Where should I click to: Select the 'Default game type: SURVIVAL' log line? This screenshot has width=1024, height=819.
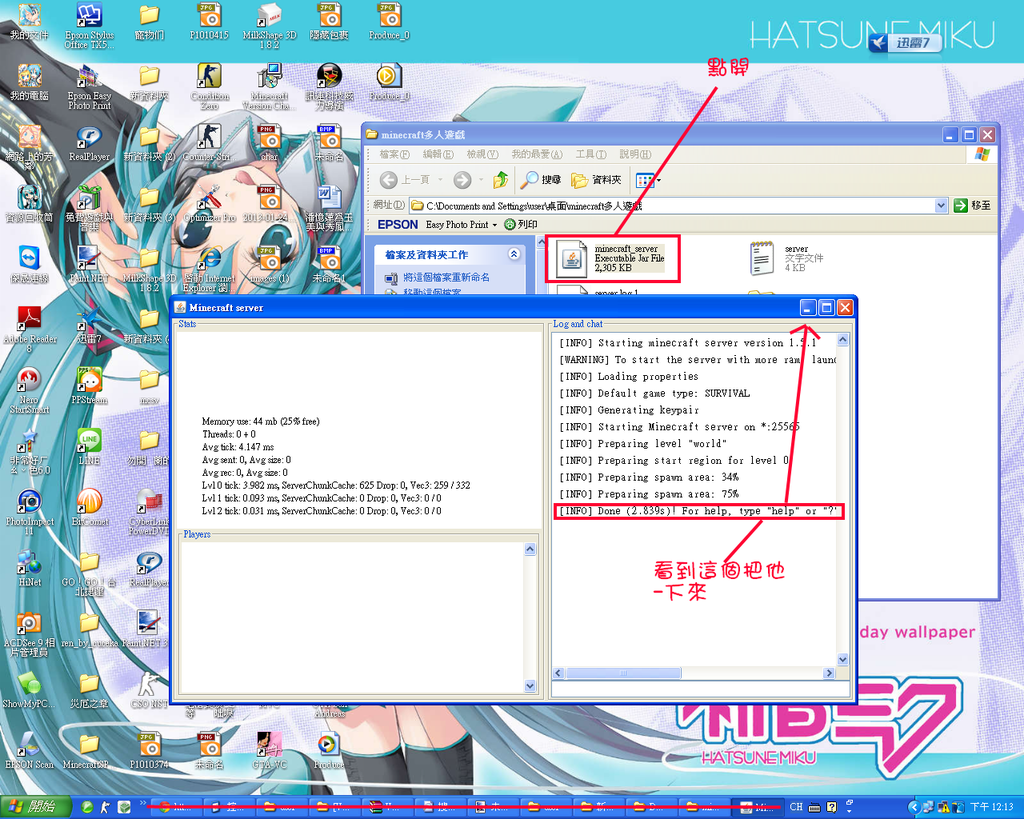pos(654,393)
